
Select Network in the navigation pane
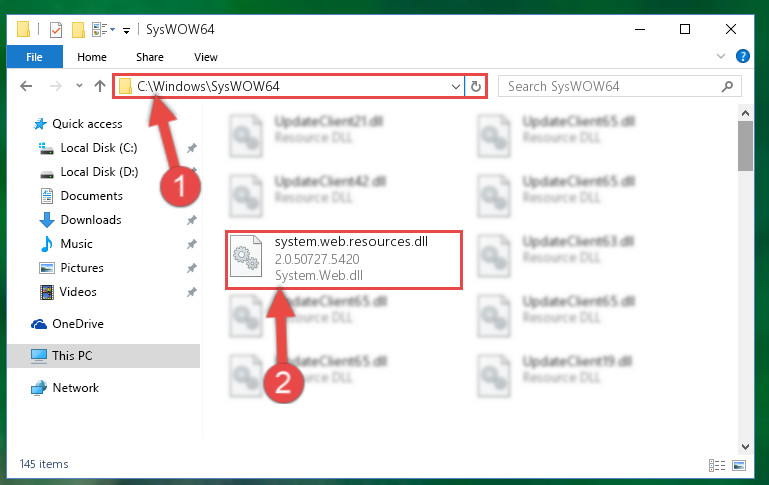[76, 387]
